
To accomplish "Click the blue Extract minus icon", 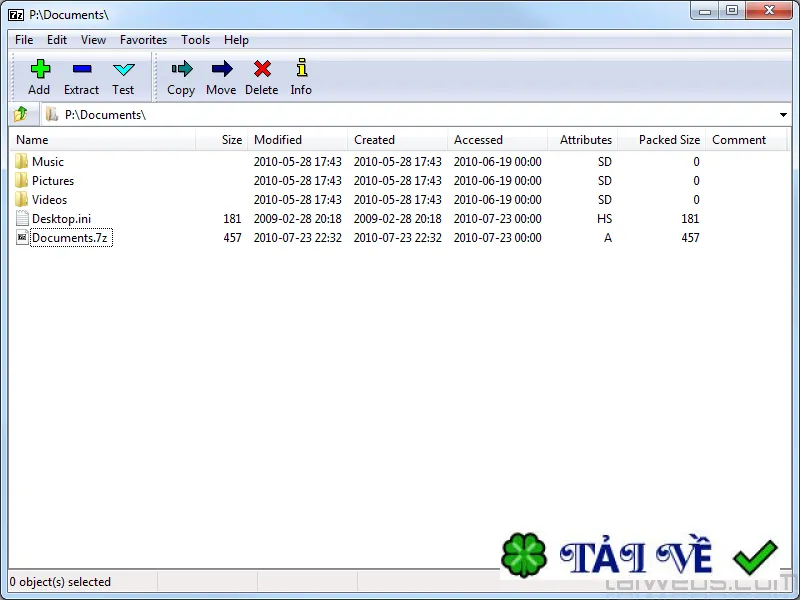I will click(82, 69).
